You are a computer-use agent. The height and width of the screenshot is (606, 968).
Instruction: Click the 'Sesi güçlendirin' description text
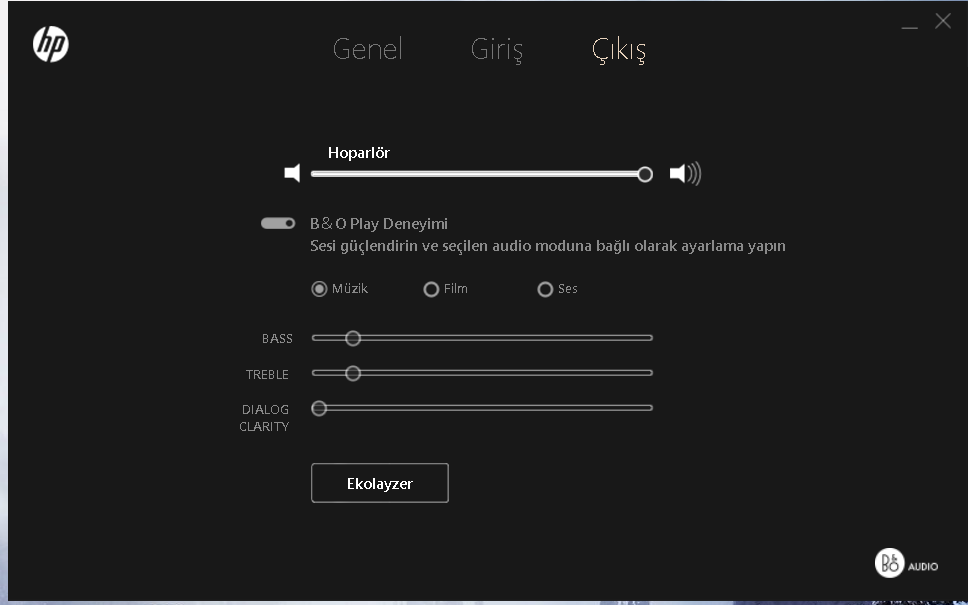click(x=548, y=246)
